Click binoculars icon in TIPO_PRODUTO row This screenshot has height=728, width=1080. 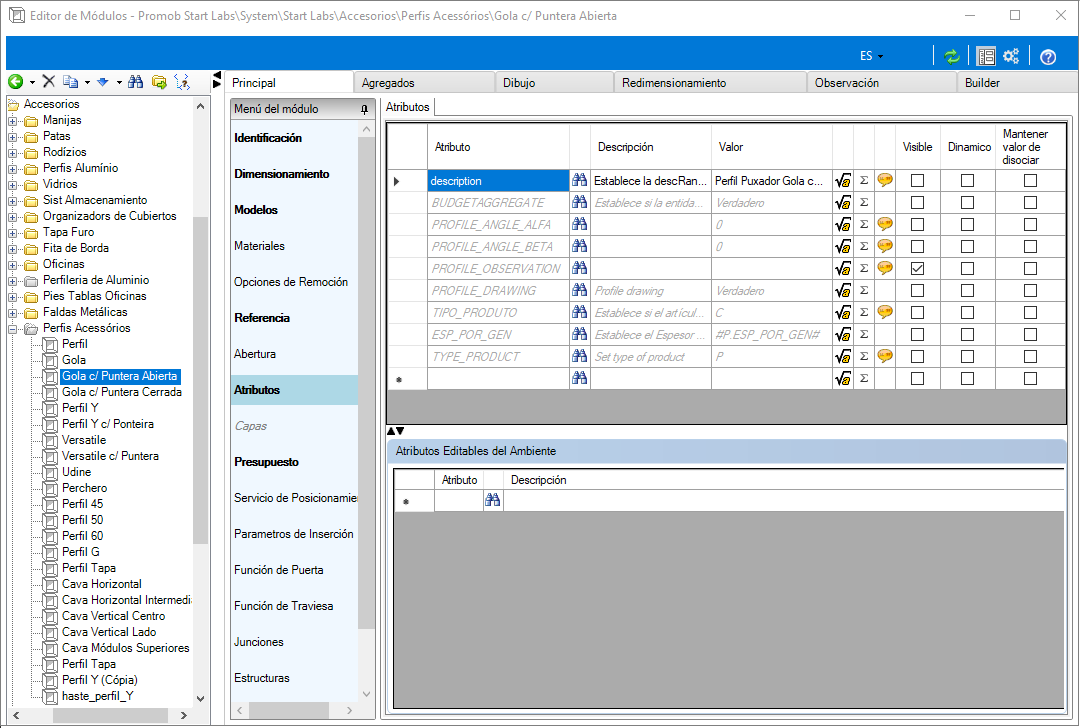(580, 312)
